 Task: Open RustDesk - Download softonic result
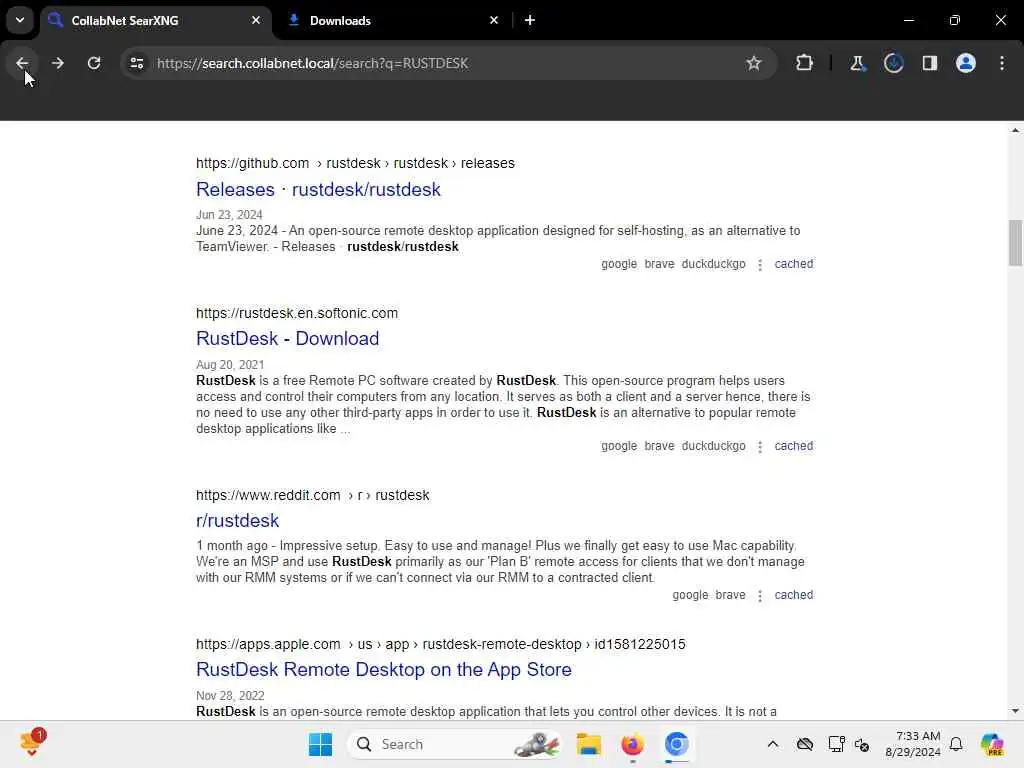pos(287,338)
